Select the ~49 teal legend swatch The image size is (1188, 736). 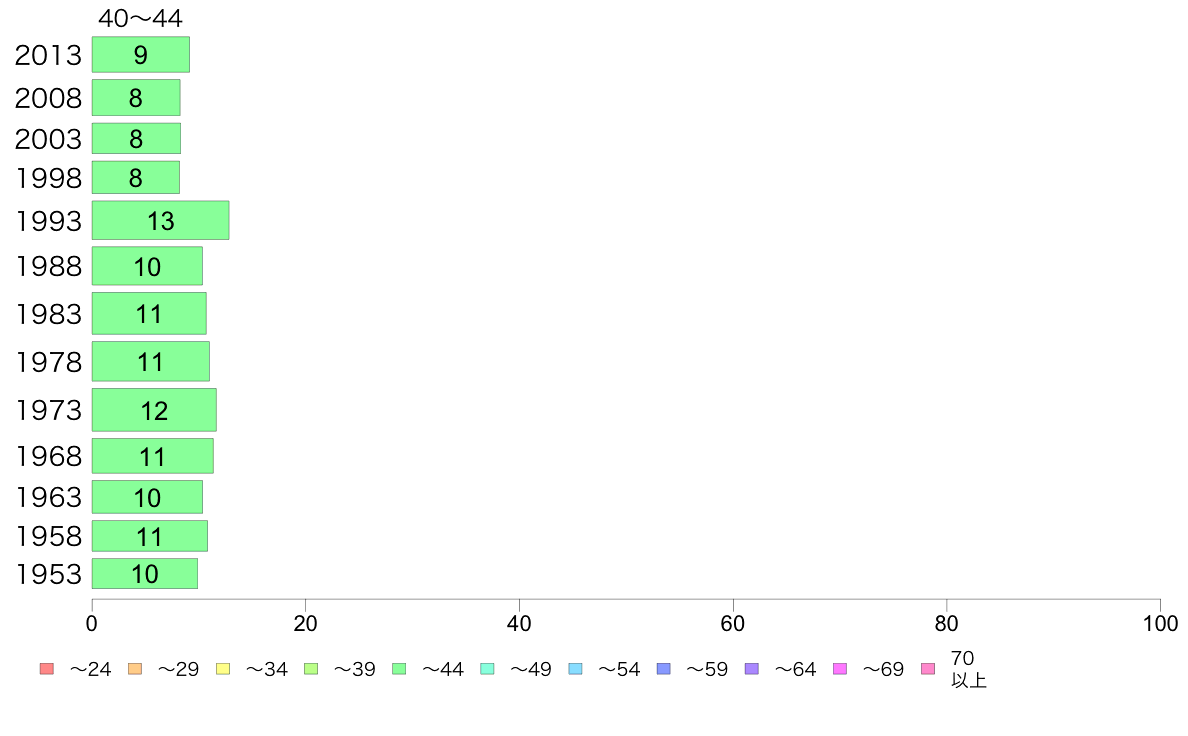click(487, 669)
